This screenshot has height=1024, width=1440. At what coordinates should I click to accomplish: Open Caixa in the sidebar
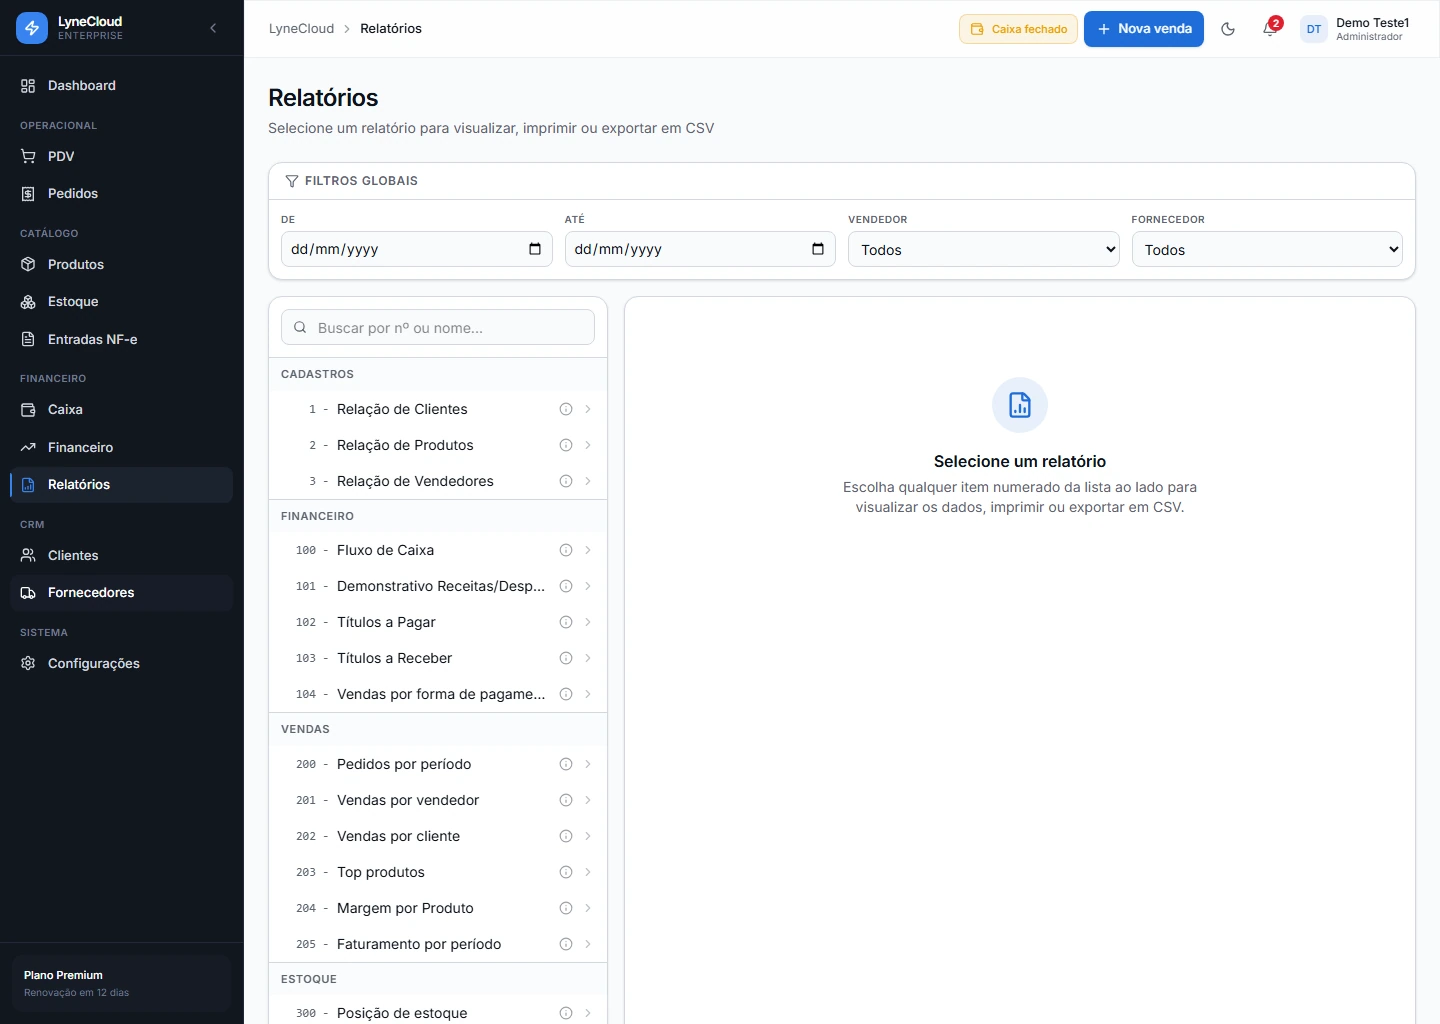(x=122, y=409)
